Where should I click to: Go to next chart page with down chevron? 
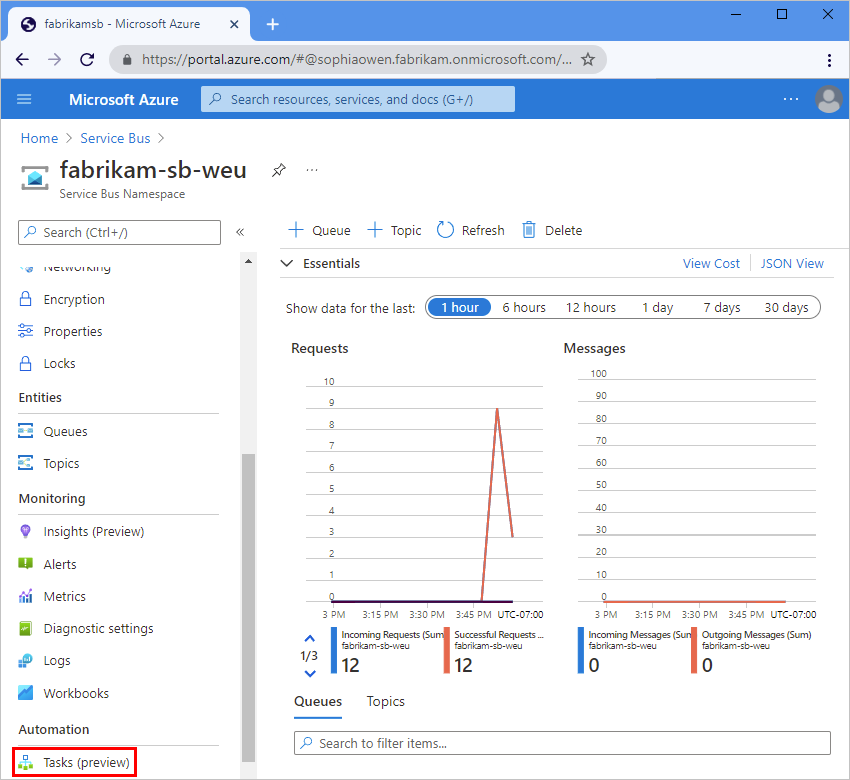coord(309,672)
